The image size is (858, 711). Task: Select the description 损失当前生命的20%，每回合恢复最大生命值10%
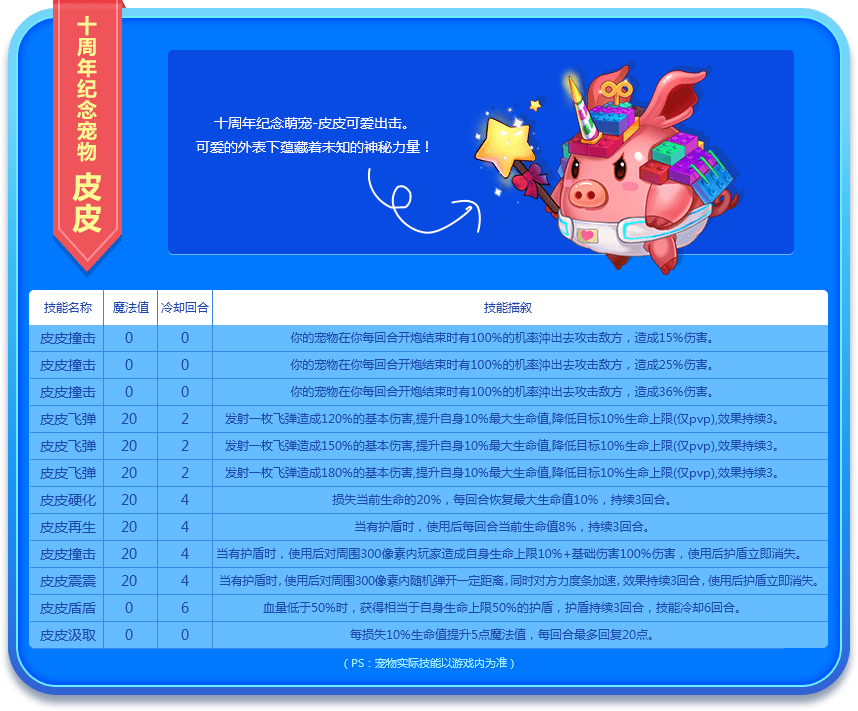tap(502, 500)
